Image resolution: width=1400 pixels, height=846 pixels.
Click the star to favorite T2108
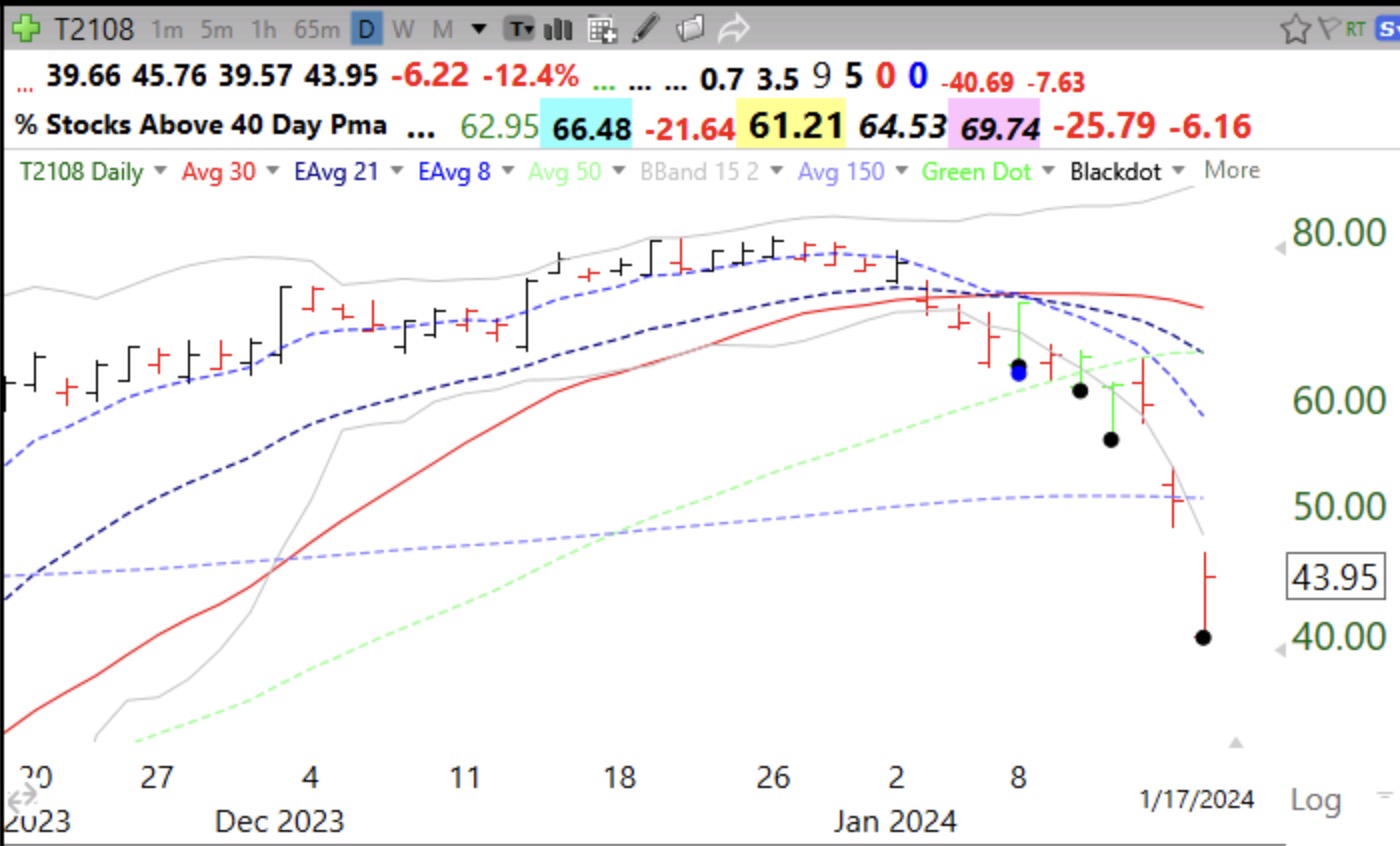point(1295,29)
